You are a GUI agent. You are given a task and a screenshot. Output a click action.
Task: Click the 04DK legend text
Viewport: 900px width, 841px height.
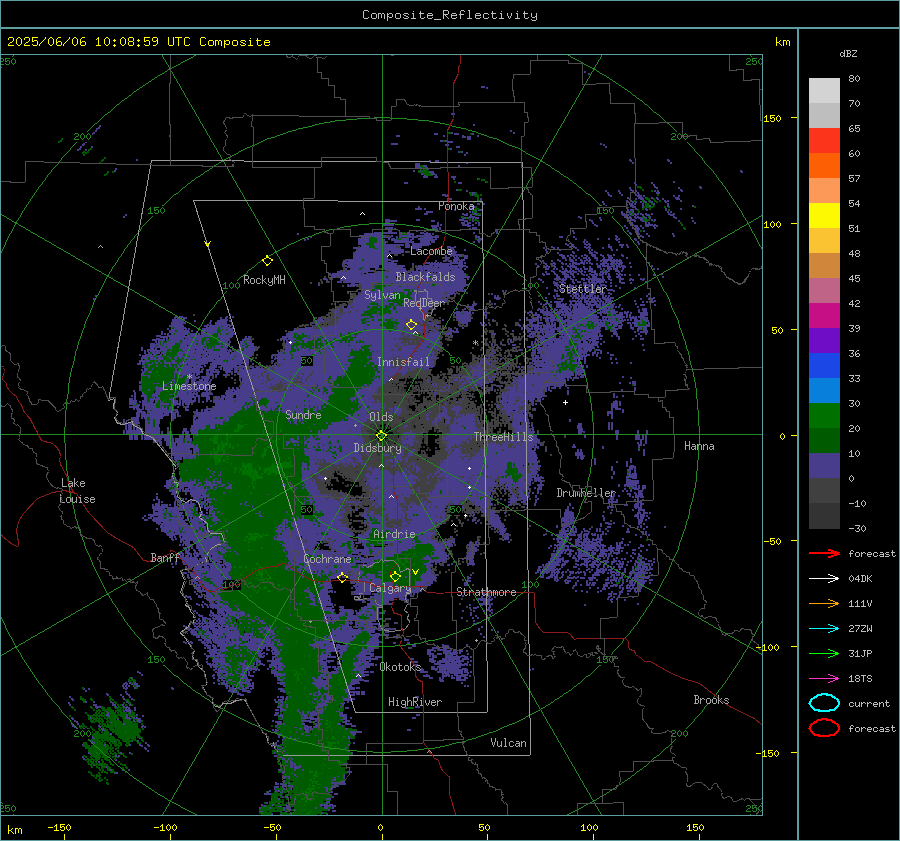[x=860, y=579]
